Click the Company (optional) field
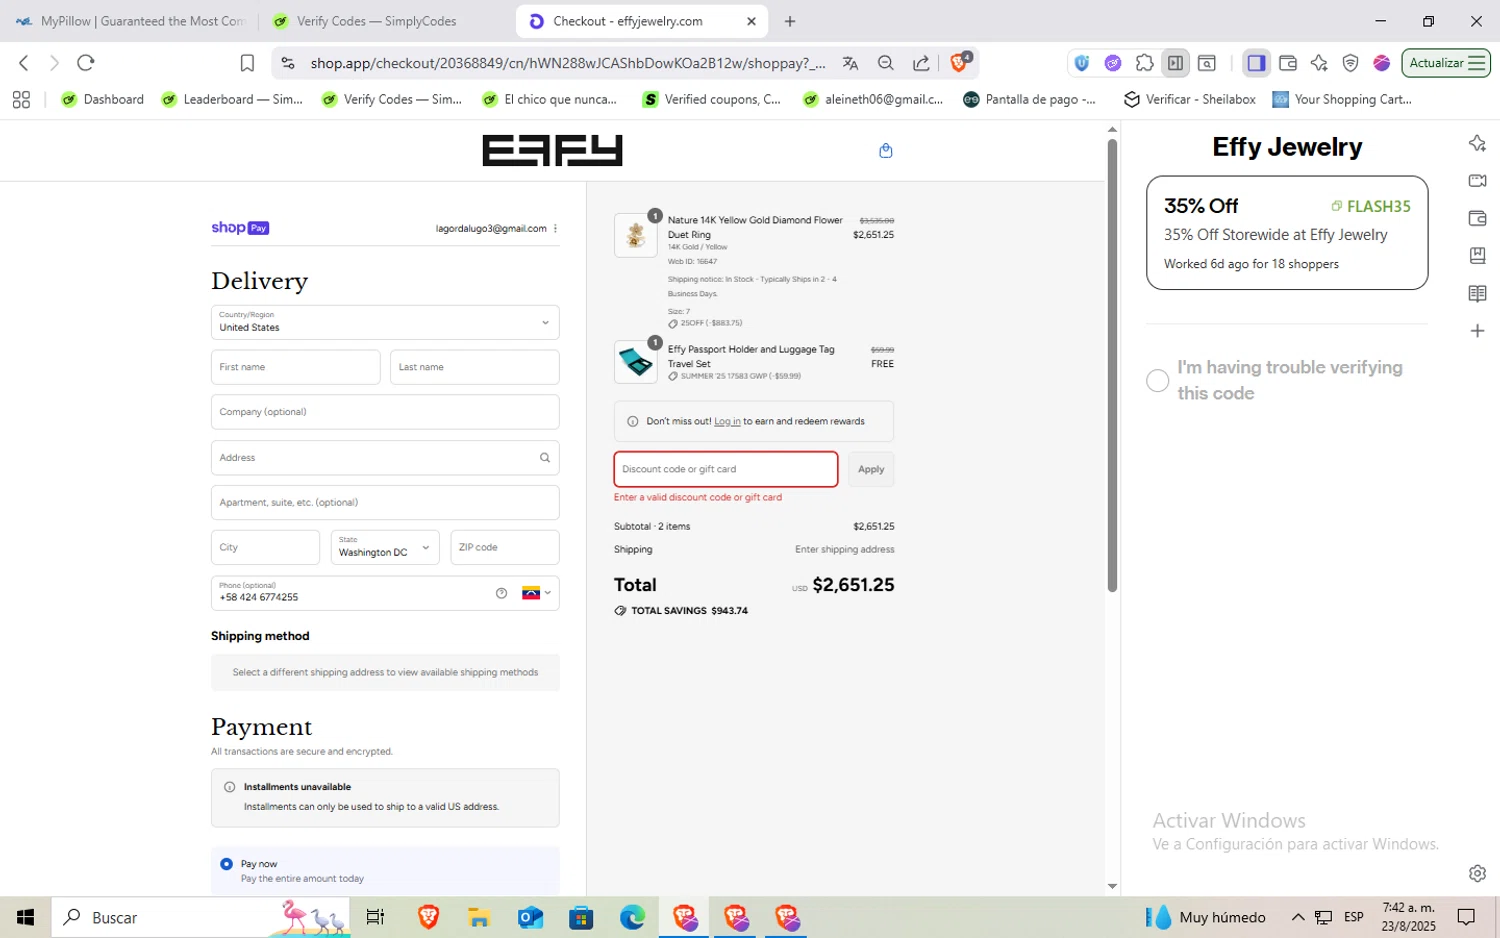The height and width of the screenshot is (938, 1500). tap(385, 412)
